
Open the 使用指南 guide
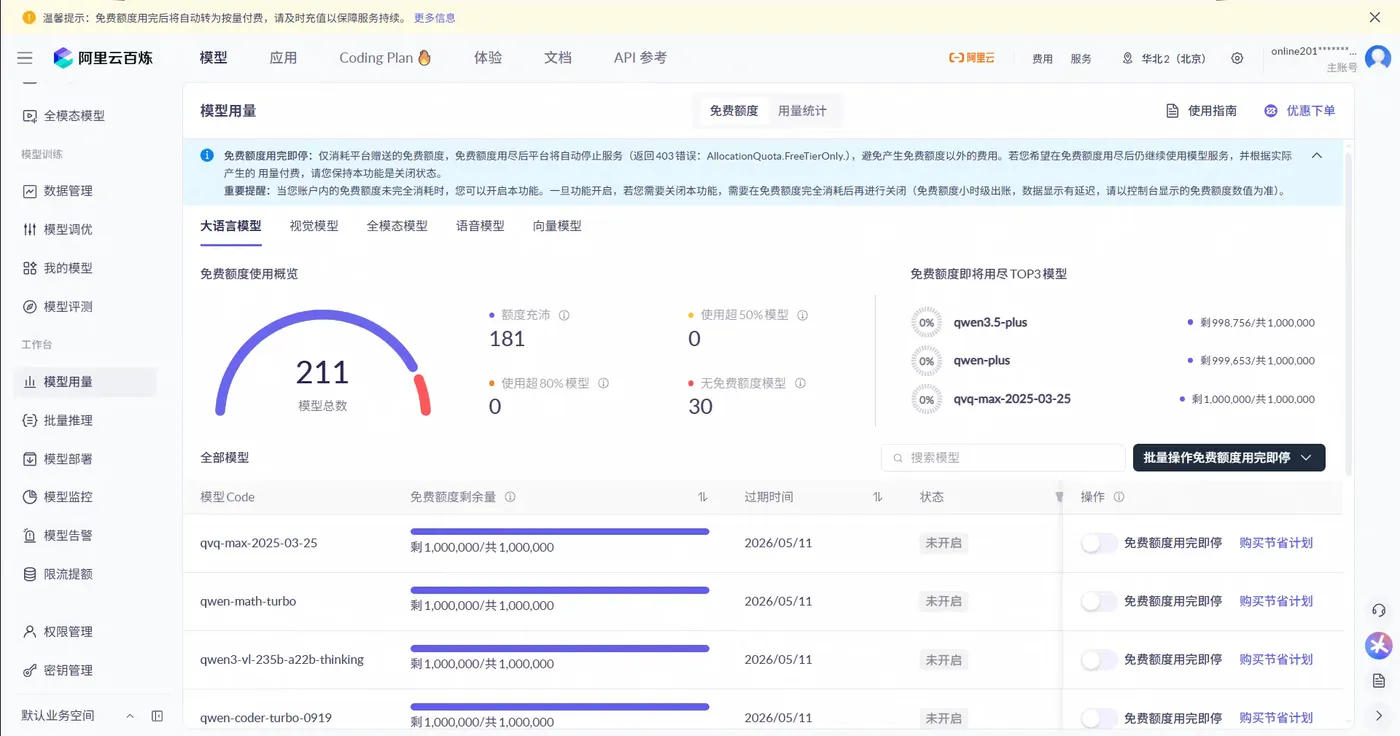point(1201,111)
